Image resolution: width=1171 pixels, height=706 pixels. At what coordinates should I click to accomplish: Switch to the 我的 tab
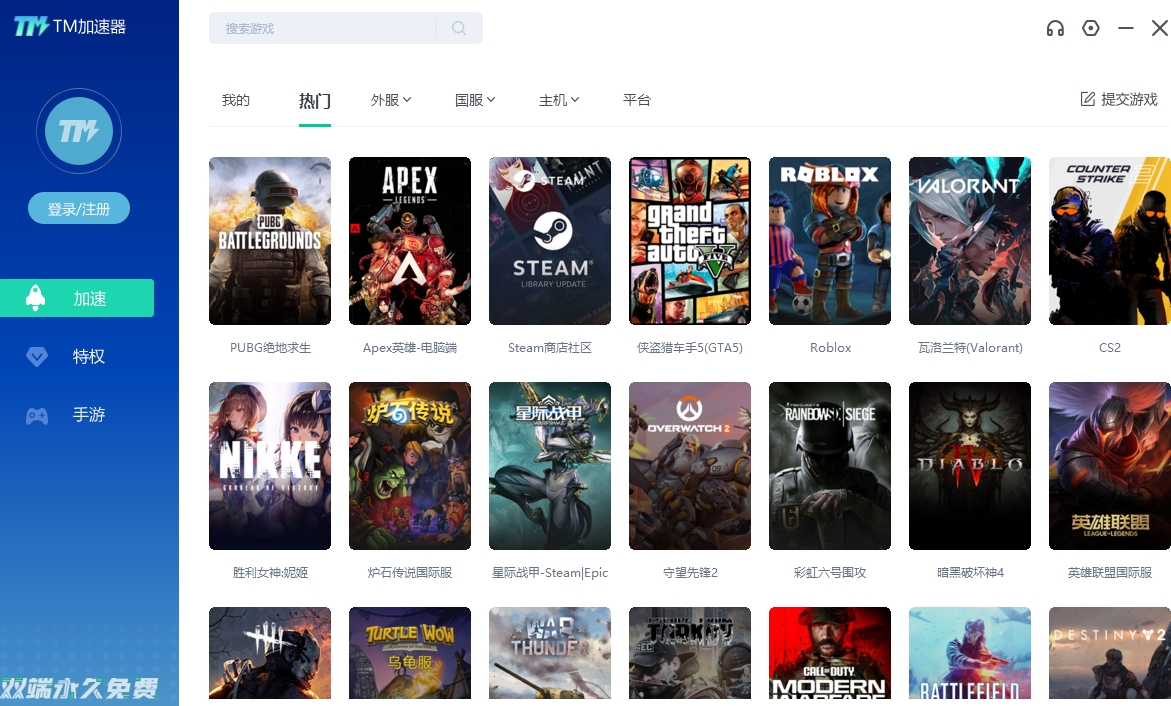pyautogui.click(x=235, y=100)
